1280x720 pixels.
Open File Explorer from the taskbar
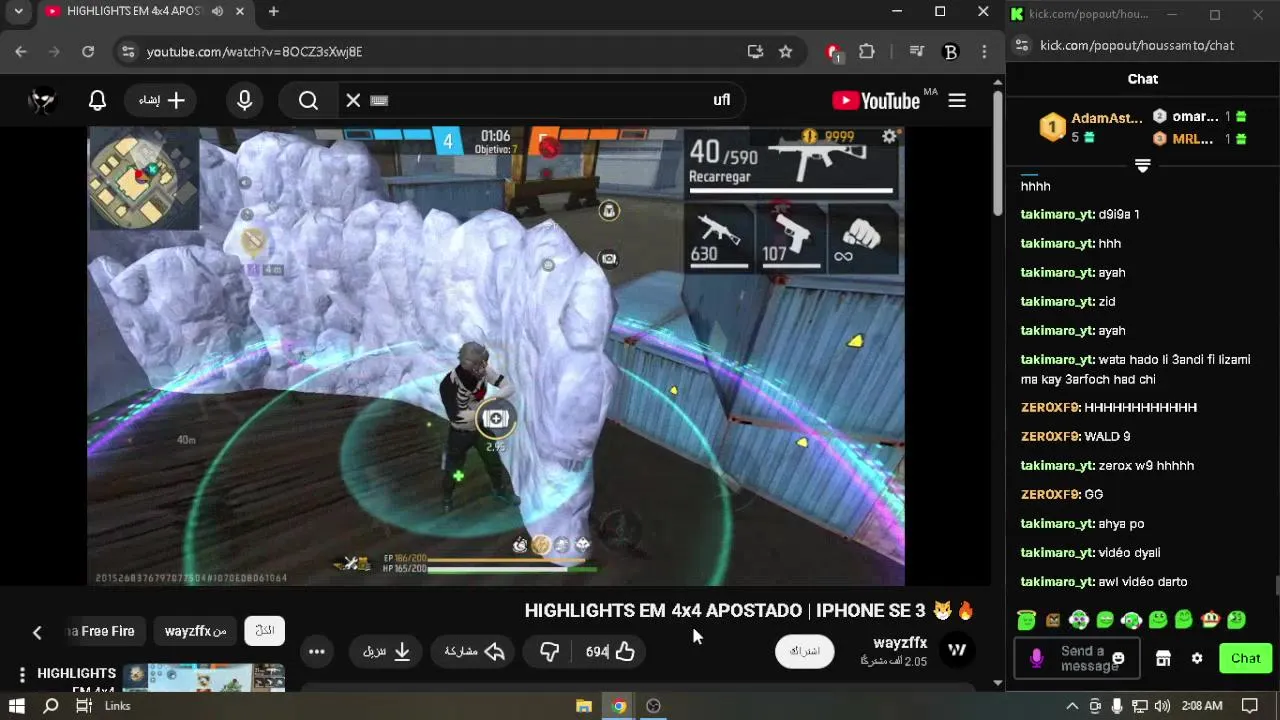click(x=584, y=706)
